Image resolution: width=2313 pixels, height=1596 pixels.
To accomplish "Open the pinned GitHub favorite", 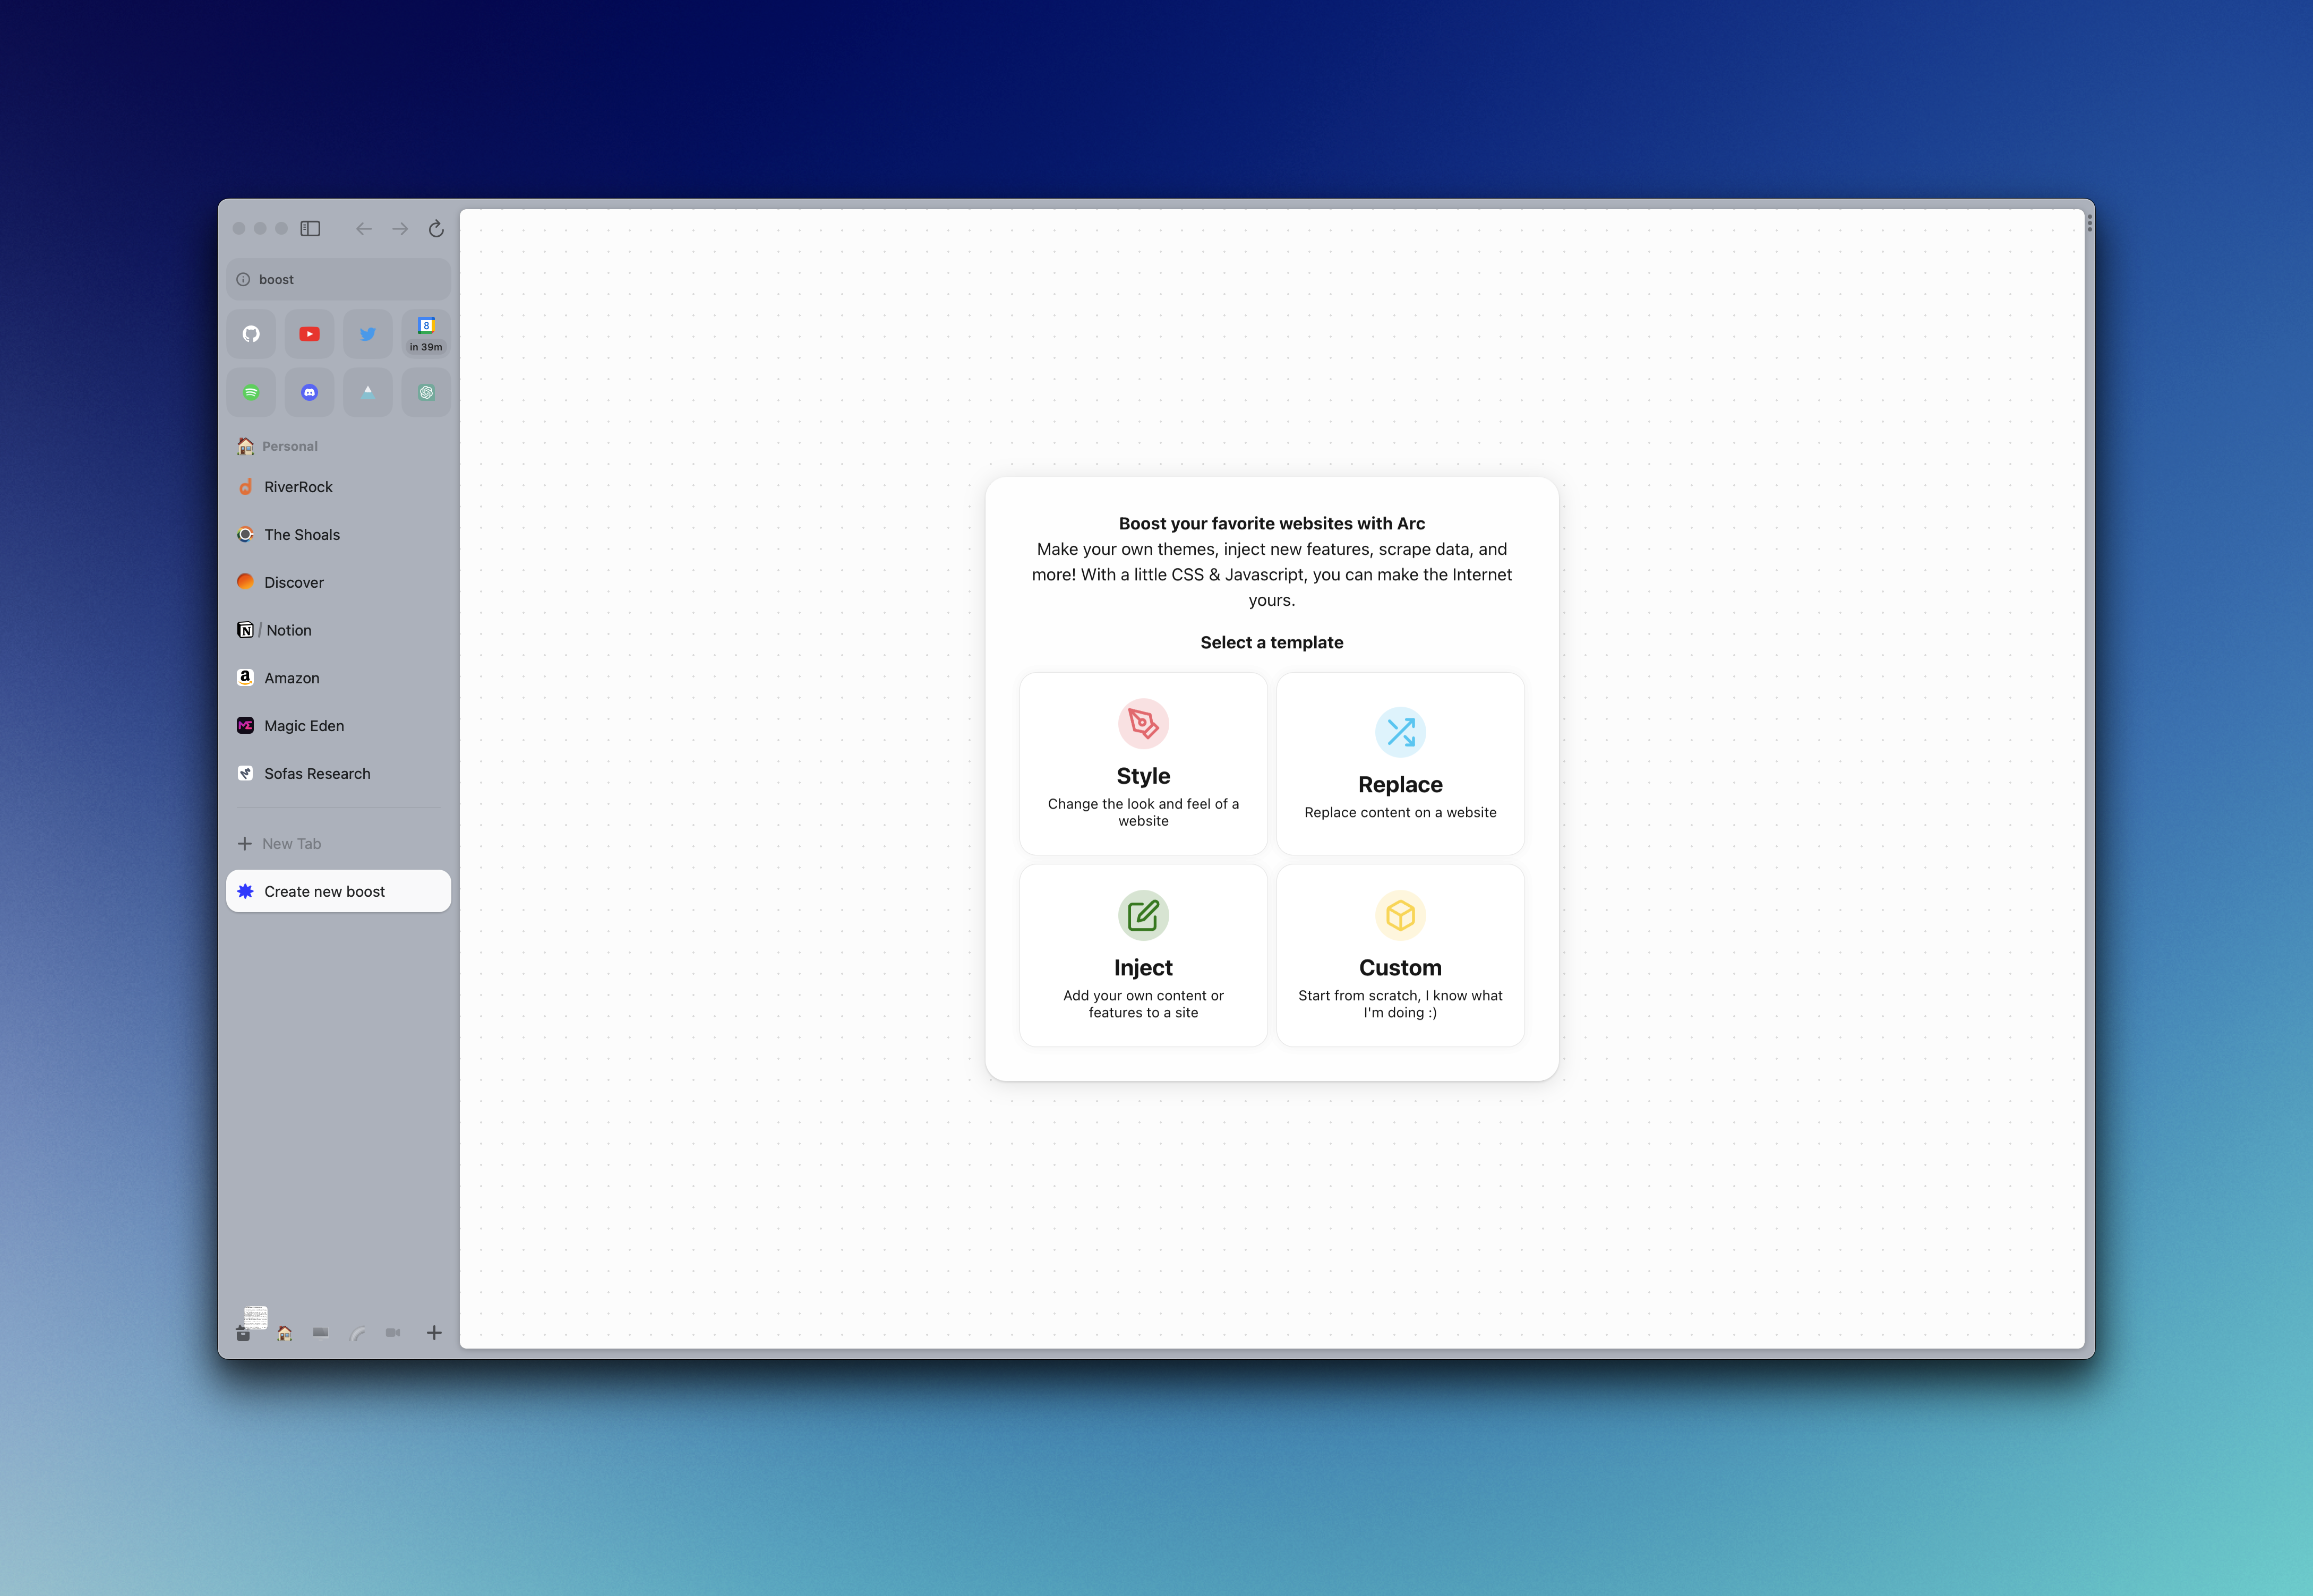I will coord(251,334).
